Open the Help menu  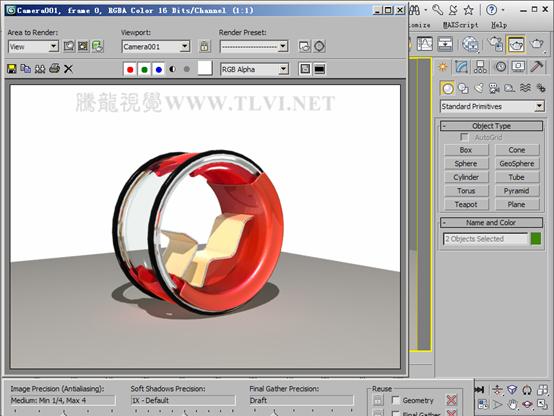click(x=499, y=25)
